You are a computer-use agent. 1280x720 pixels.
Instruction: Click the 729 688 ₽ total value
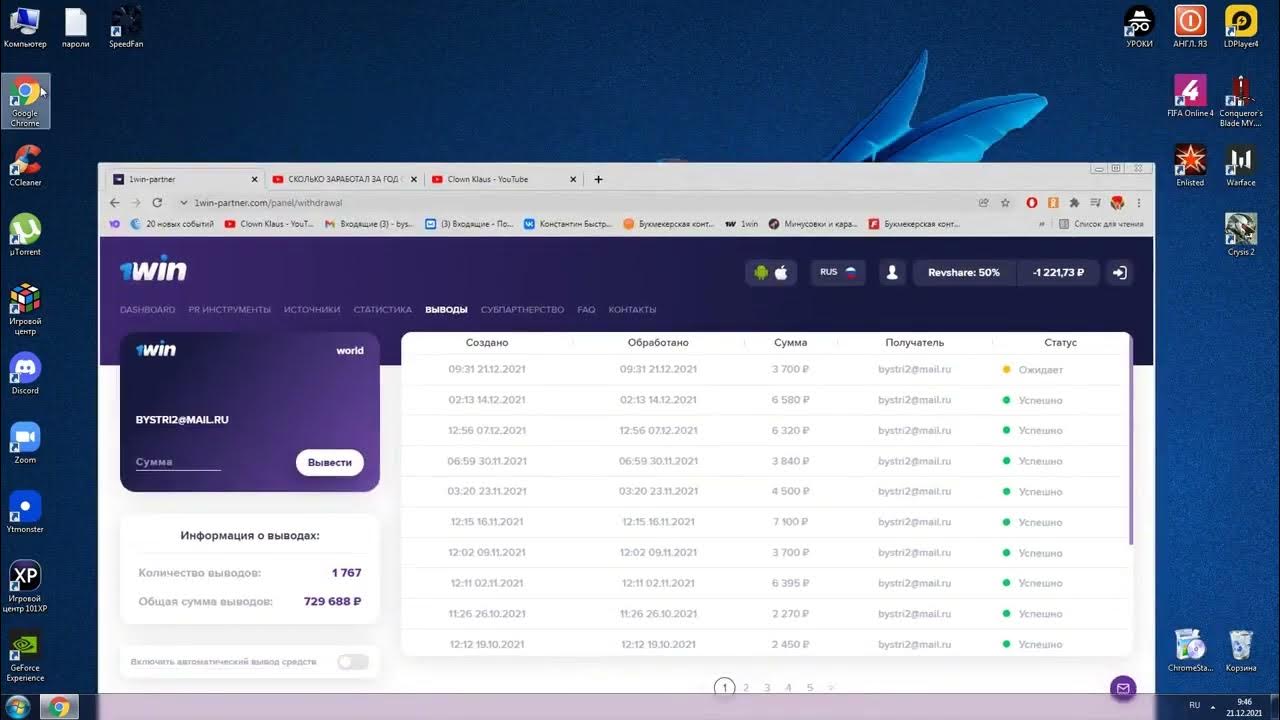coord(332,602)
